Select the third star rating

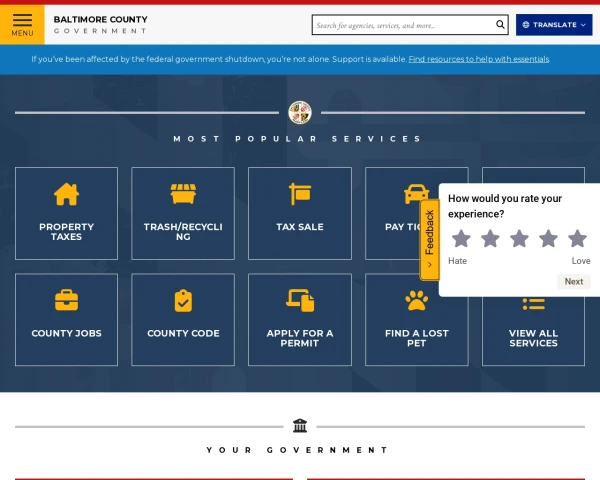(x=519, y=238)
